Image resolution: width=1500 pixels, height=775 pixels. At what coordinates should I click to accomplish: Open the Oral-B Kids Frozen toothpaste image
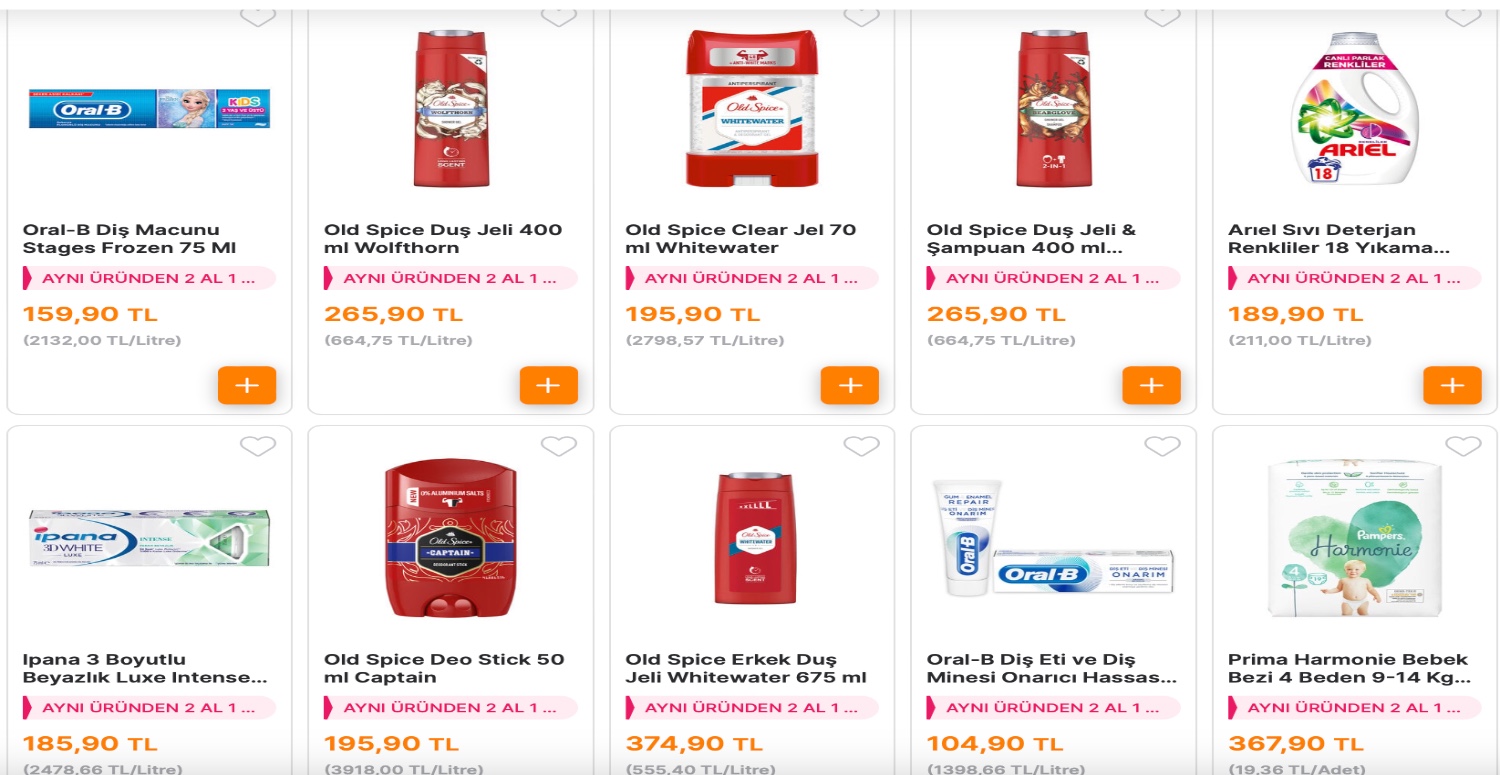click(149, 108)
